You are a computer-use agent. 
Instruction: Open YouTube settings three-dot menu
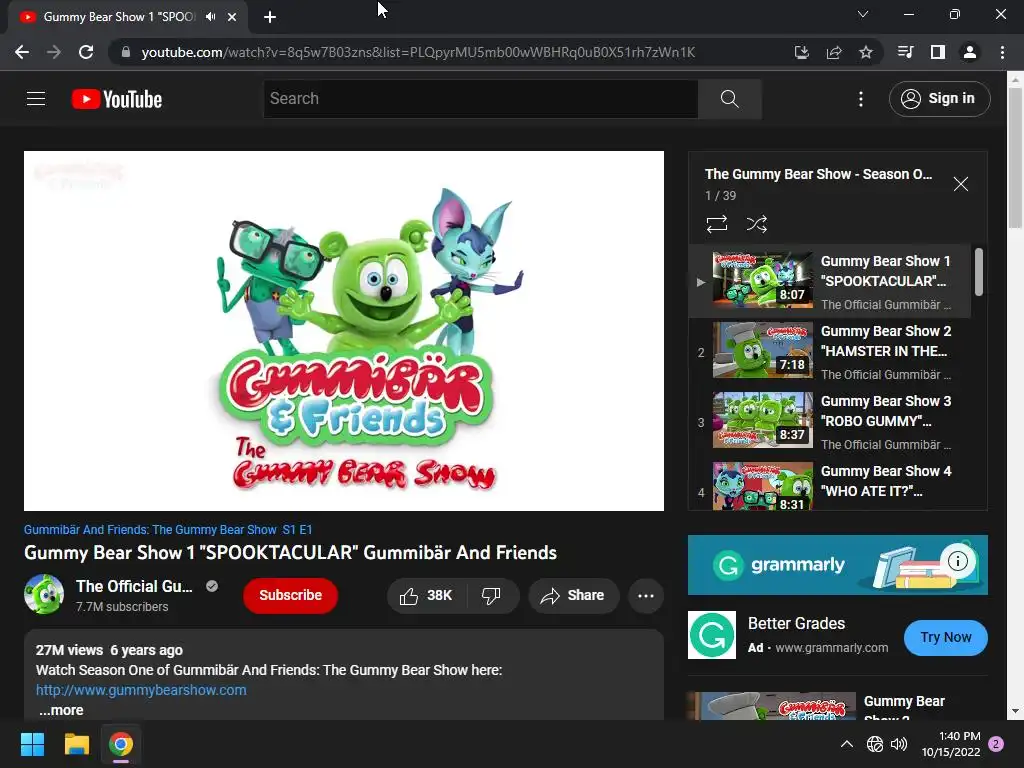click(x=861, y=99)
